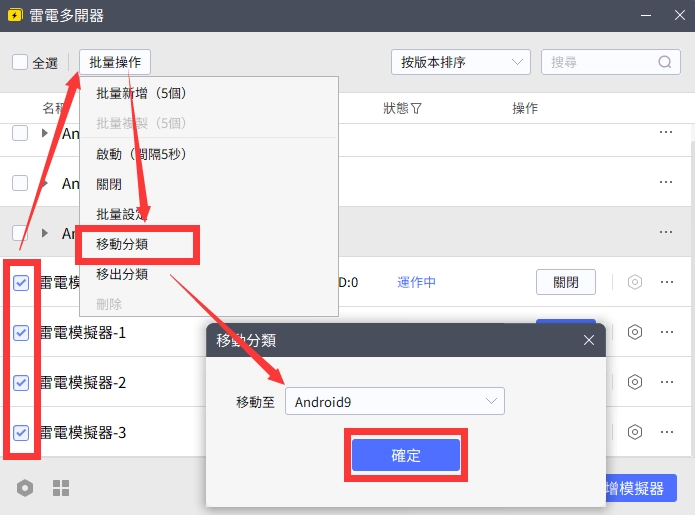Open settings hexagon icon of 雷電模擬器-2
Image resolution: width=695 pixels, height=515 pixels.
coord(635,382)
